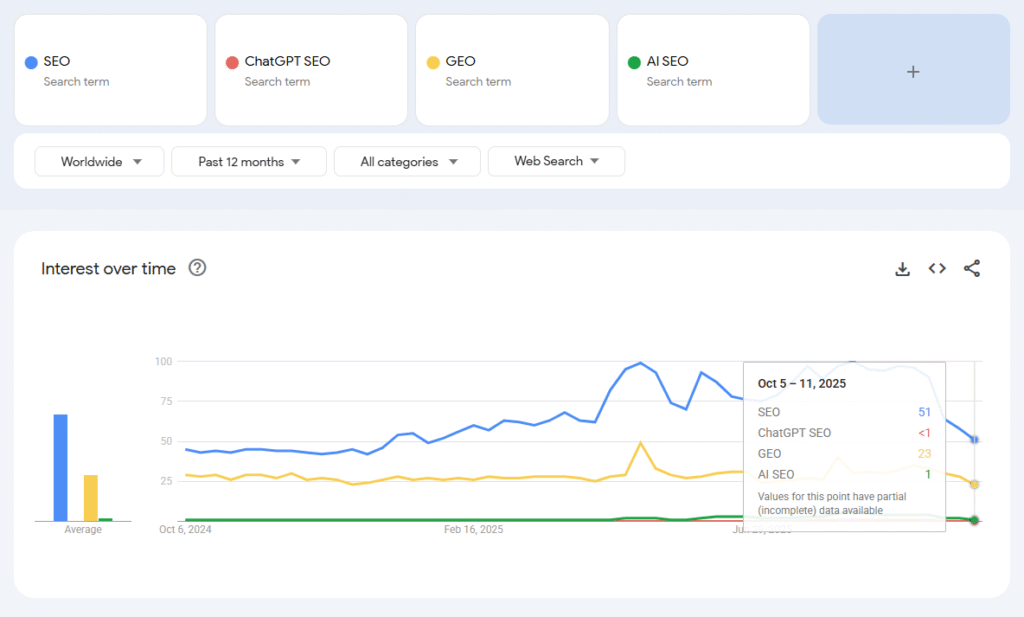Click the yellow GEO average bar
This screenshot has width=1024, height=617.
coord(90,498)
